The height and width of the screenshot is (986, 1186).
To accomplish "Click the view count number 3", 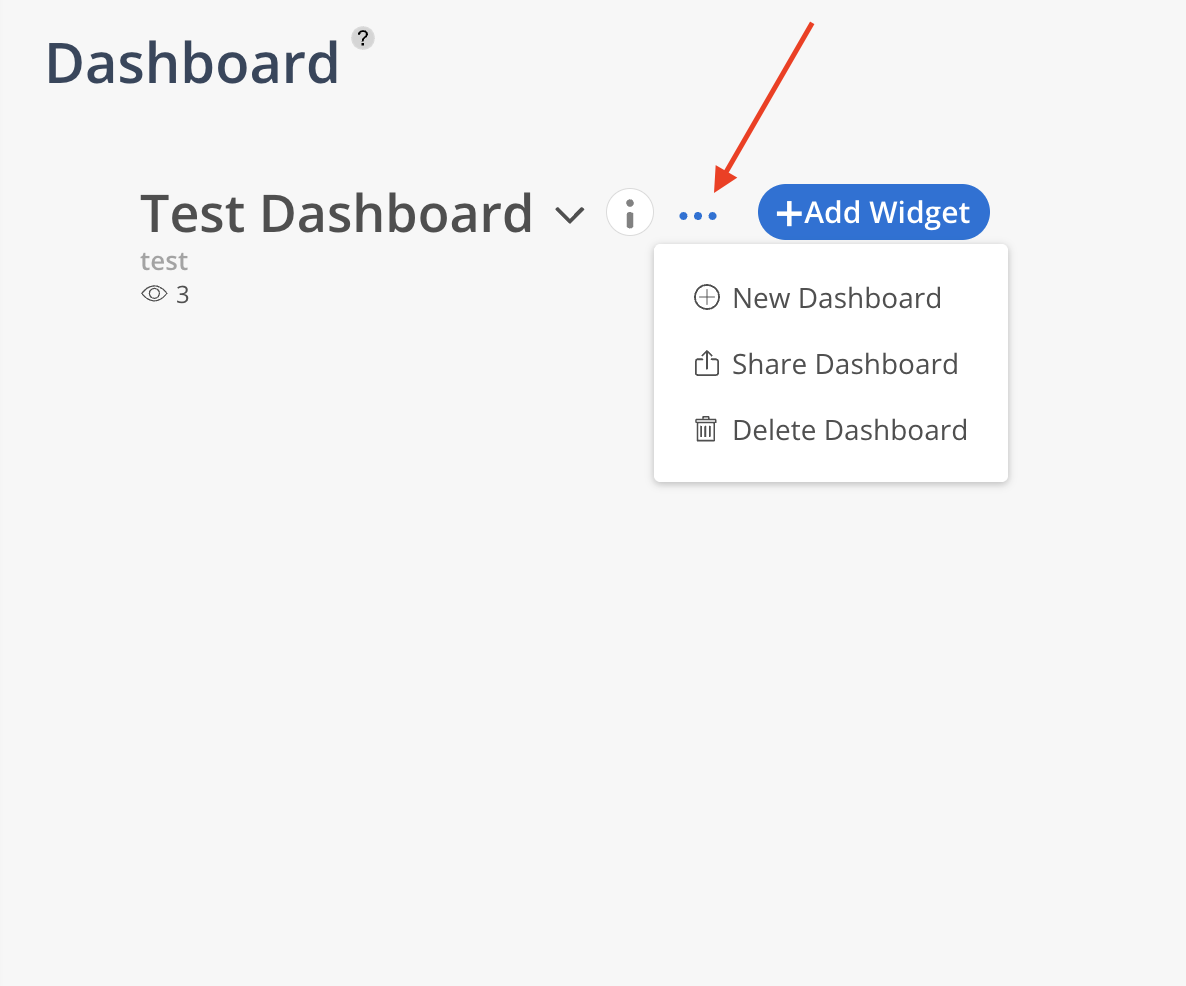I will pos(182,295).
